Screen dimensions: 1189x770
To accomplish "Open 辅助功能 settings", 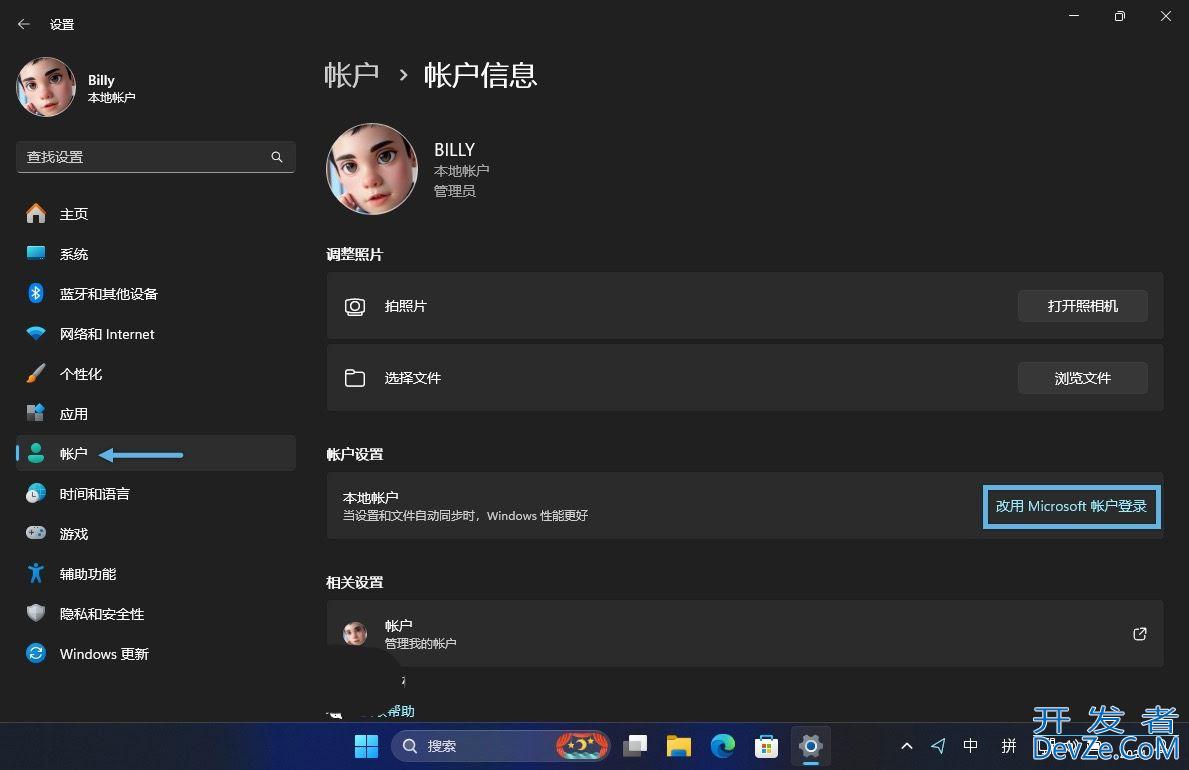I will (x=87, y=574).
